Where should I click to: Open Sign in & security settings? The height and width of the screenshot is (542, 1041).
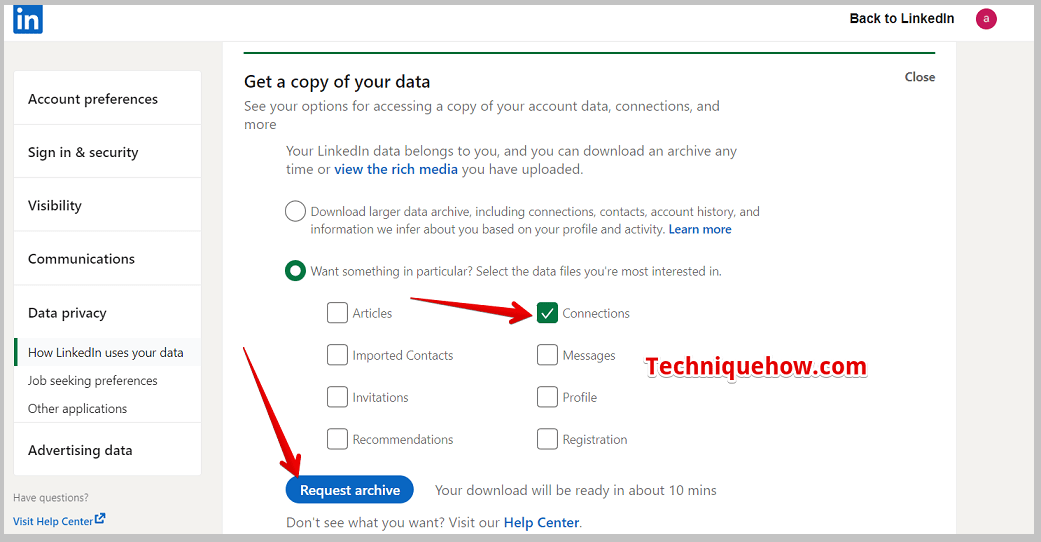pyautogui.click(x=108, y=151)
